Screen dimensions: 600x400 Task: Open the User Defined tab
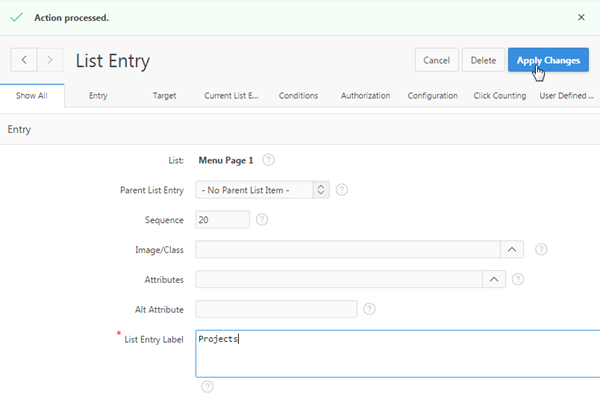[566, 95]
